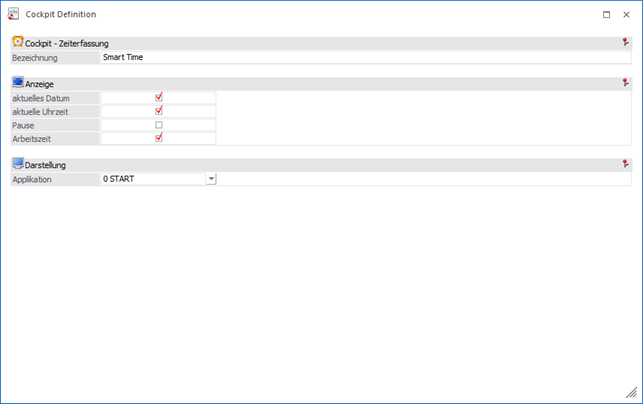Click the screen icon beside Darstellung
This screenshot has height=404, width=643.
[x=17, y=164]
